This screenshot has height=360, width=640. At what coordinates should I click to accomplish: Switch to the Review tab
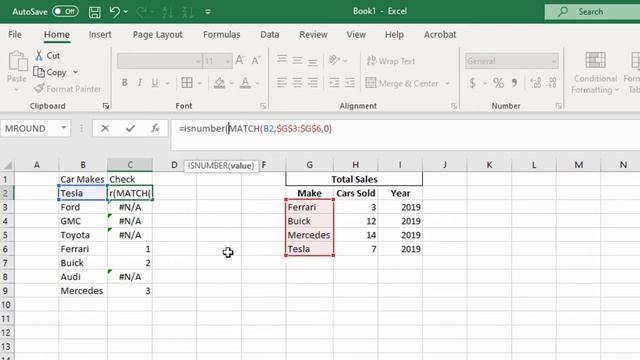click(x=313, y=35)
